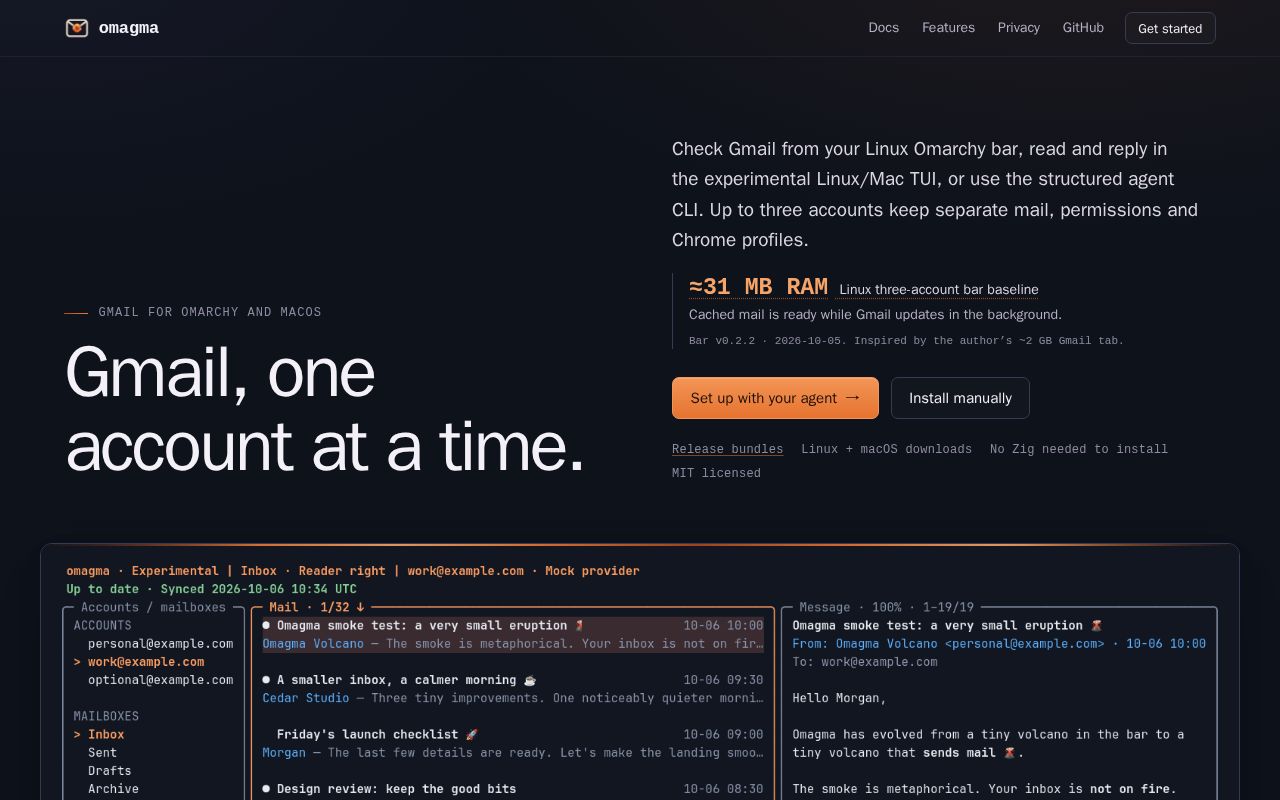This screenshot has height=800, width=1280.
Task: Go to the Features section
Action: (948, 28)
